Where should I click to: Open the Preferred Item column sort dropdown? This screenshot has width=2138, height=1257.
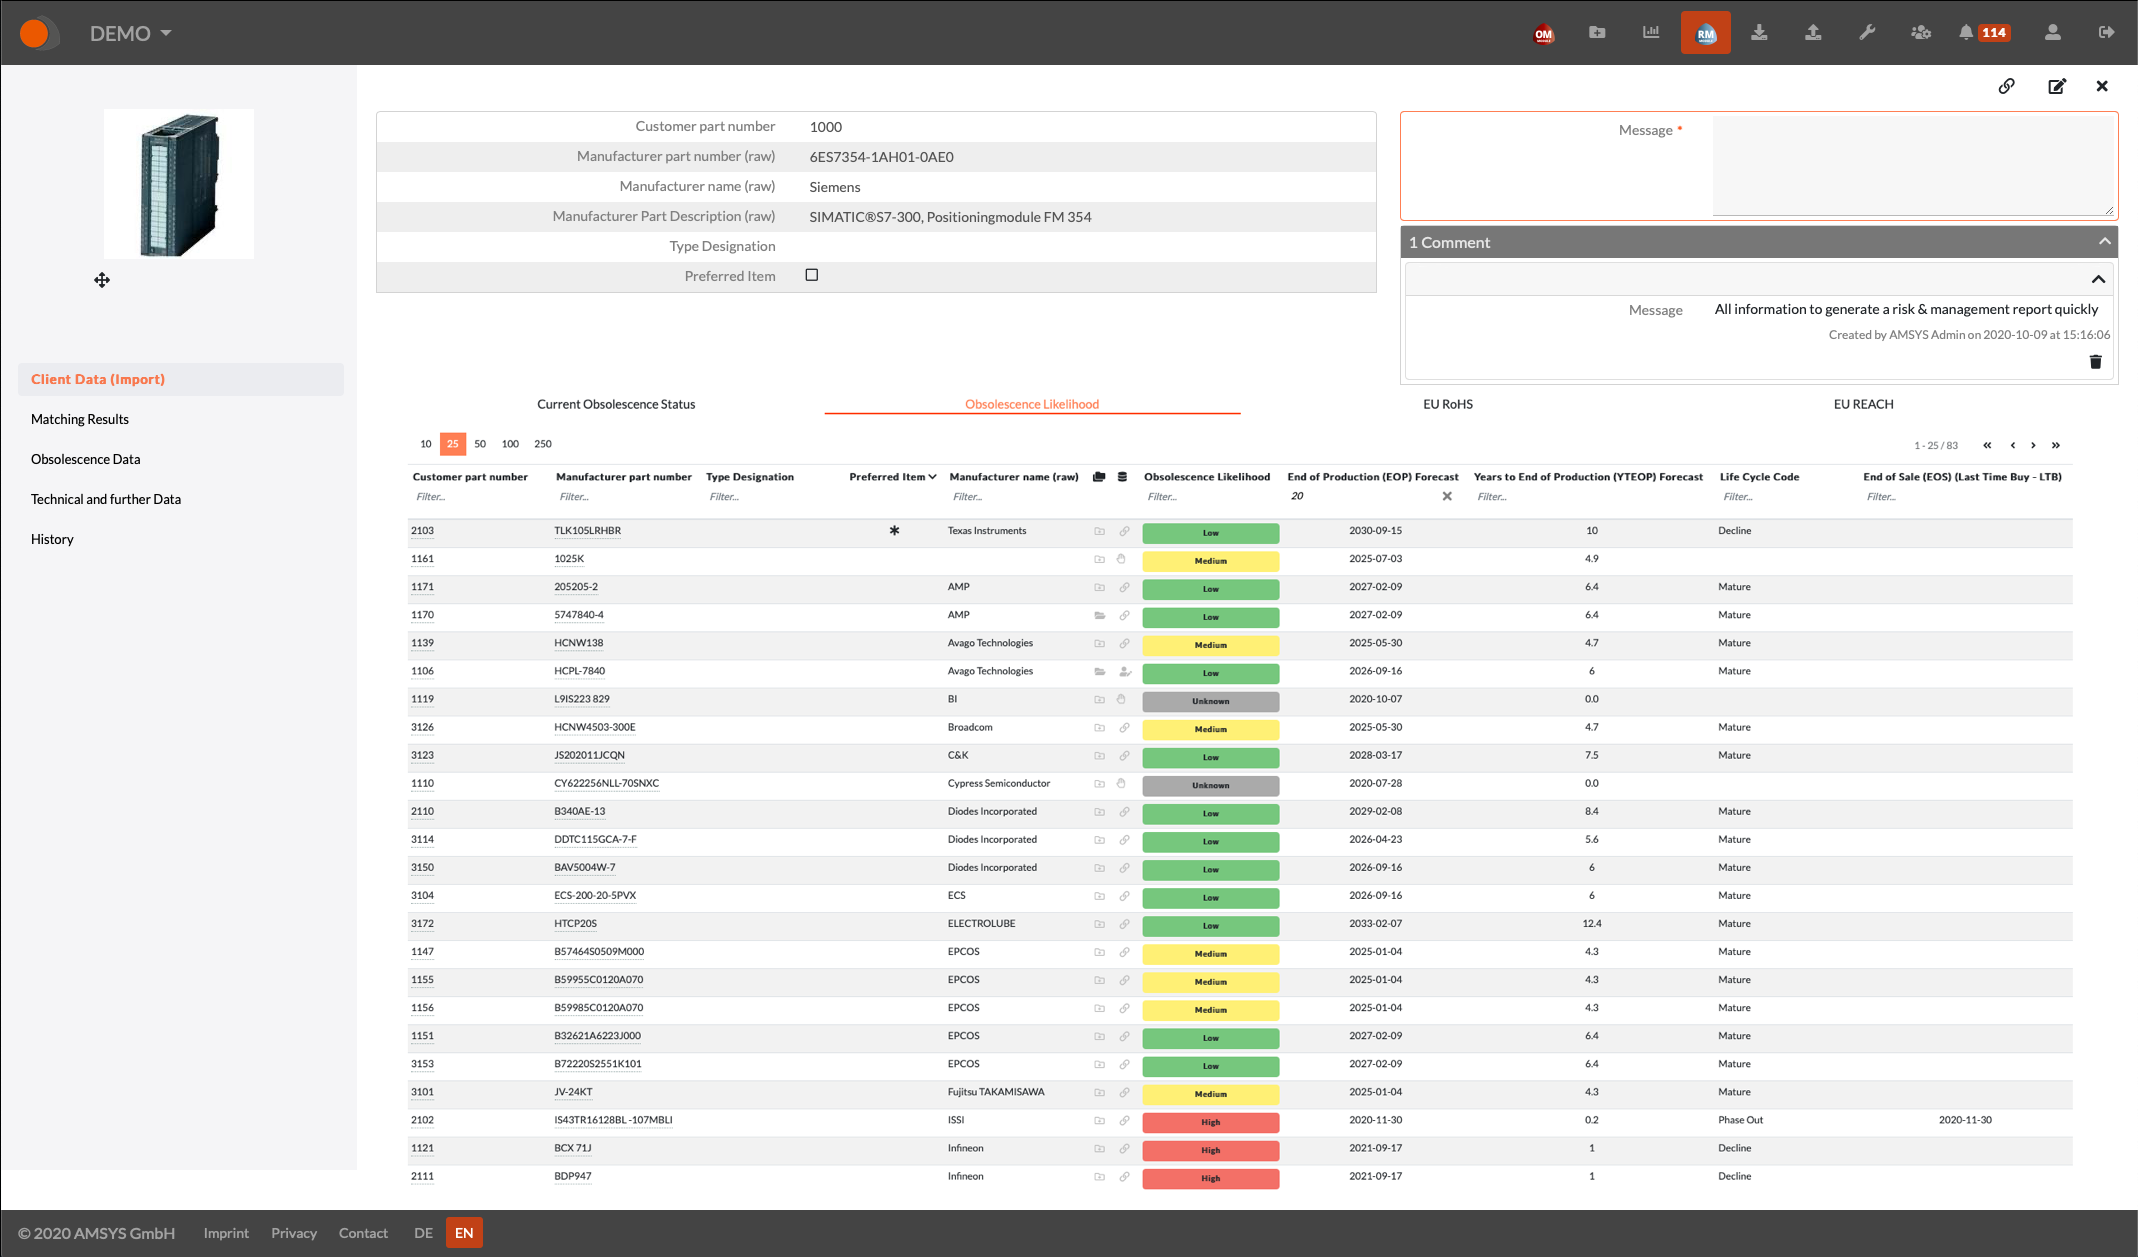pos(932,477)
